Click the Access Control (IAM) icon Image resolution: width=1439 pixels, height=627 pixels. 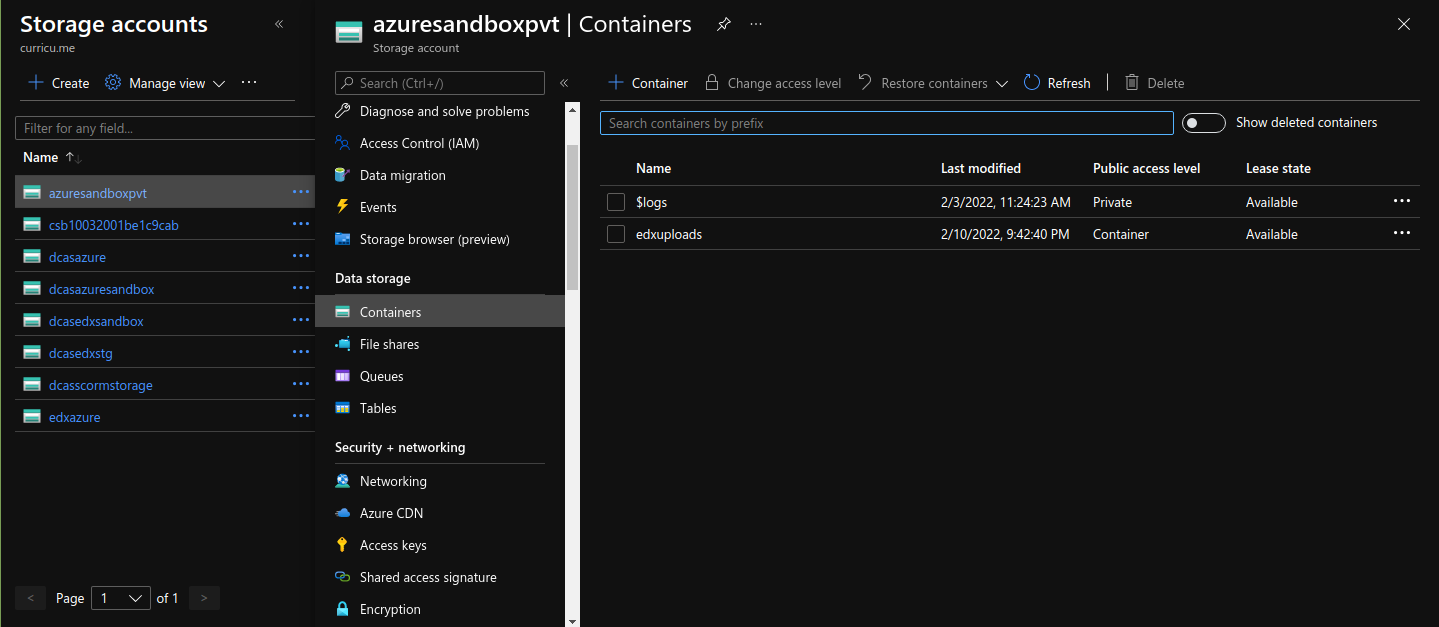click(x=343, y=143)
